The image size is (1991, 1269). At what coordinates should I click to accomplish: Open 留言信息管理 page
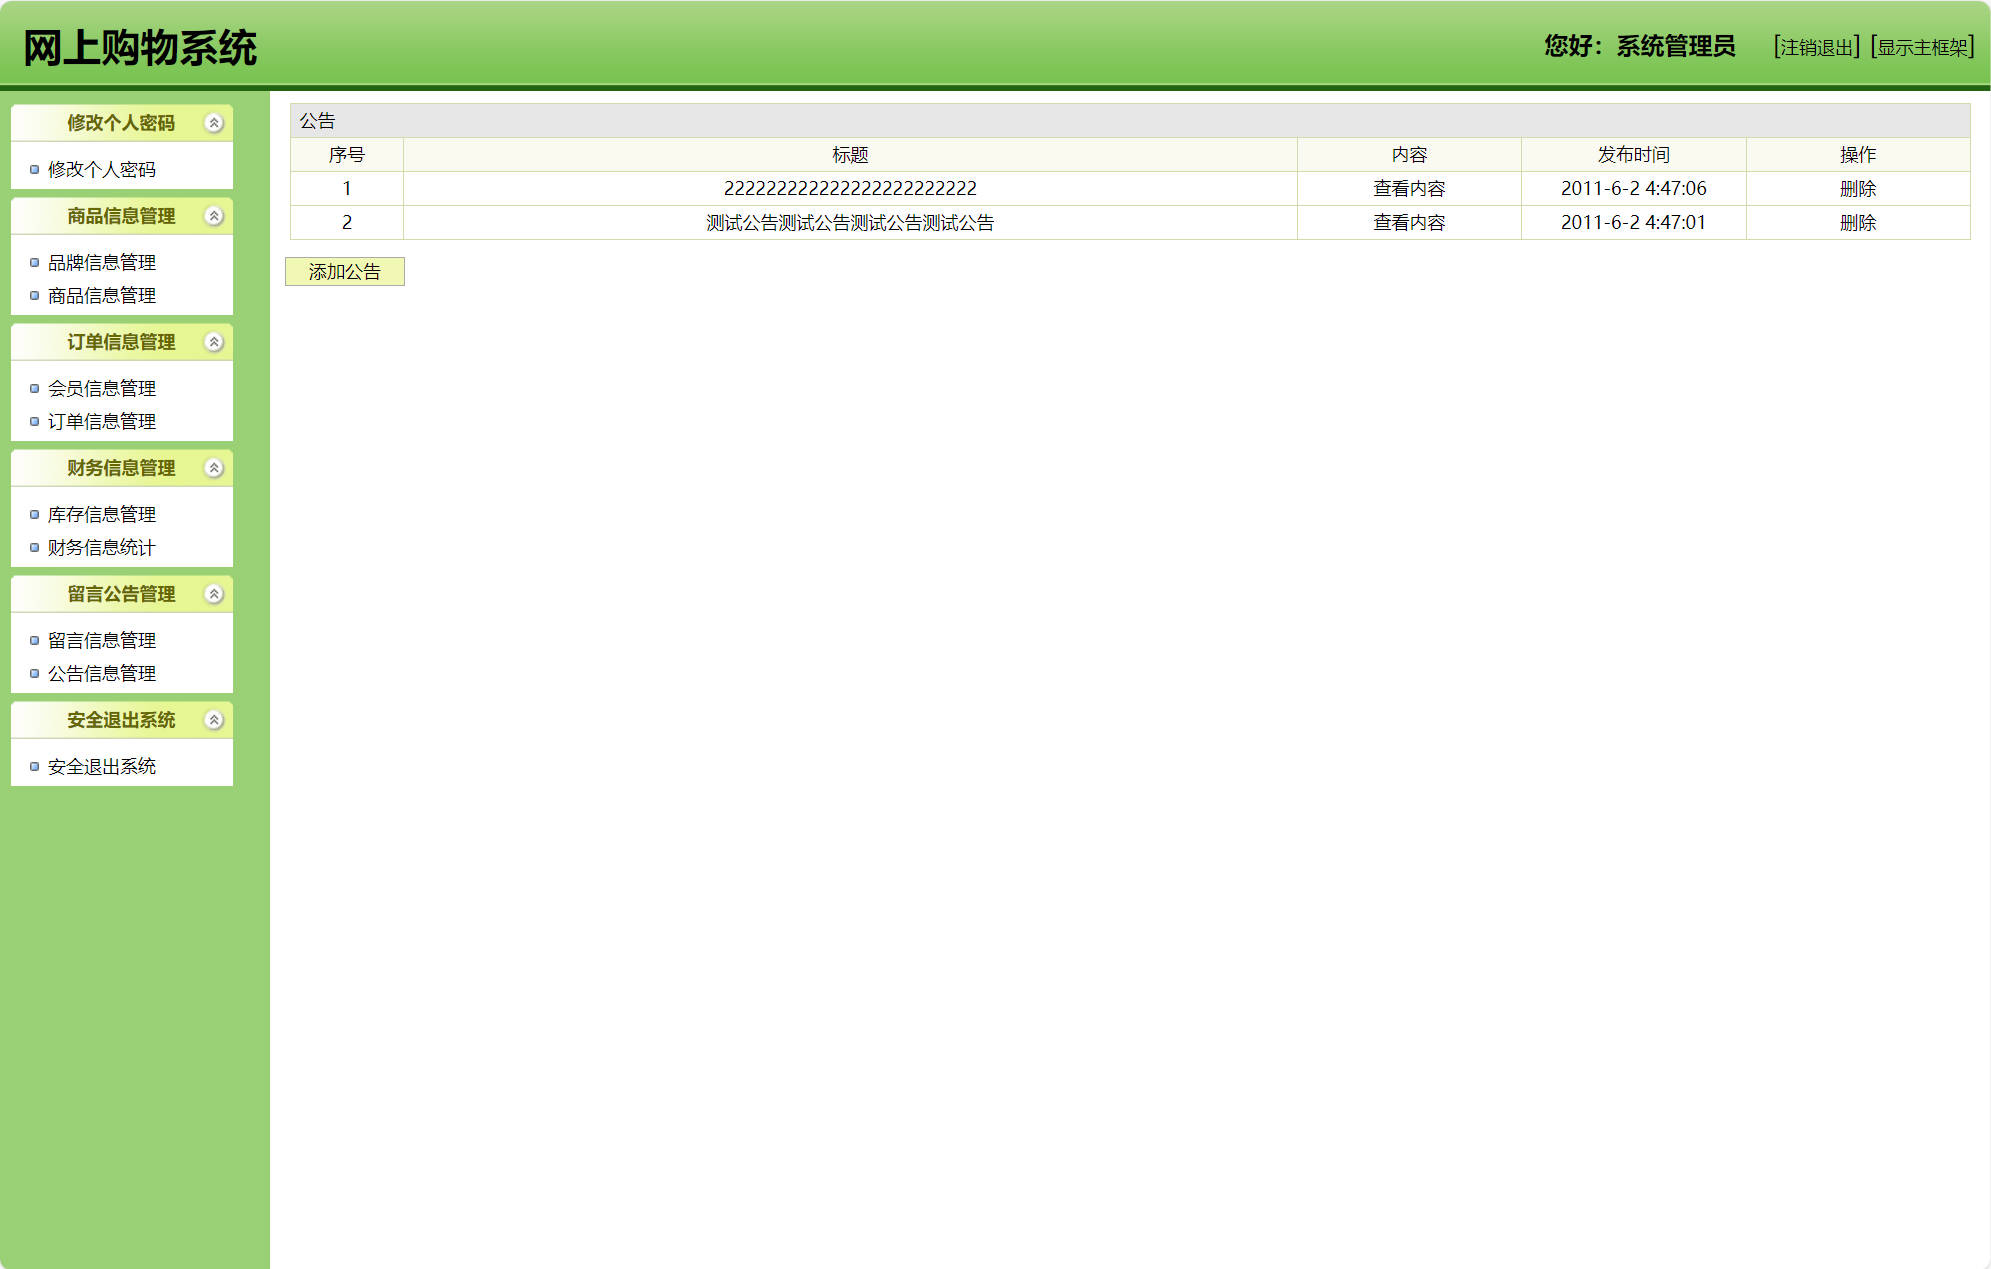pos(102,641)
